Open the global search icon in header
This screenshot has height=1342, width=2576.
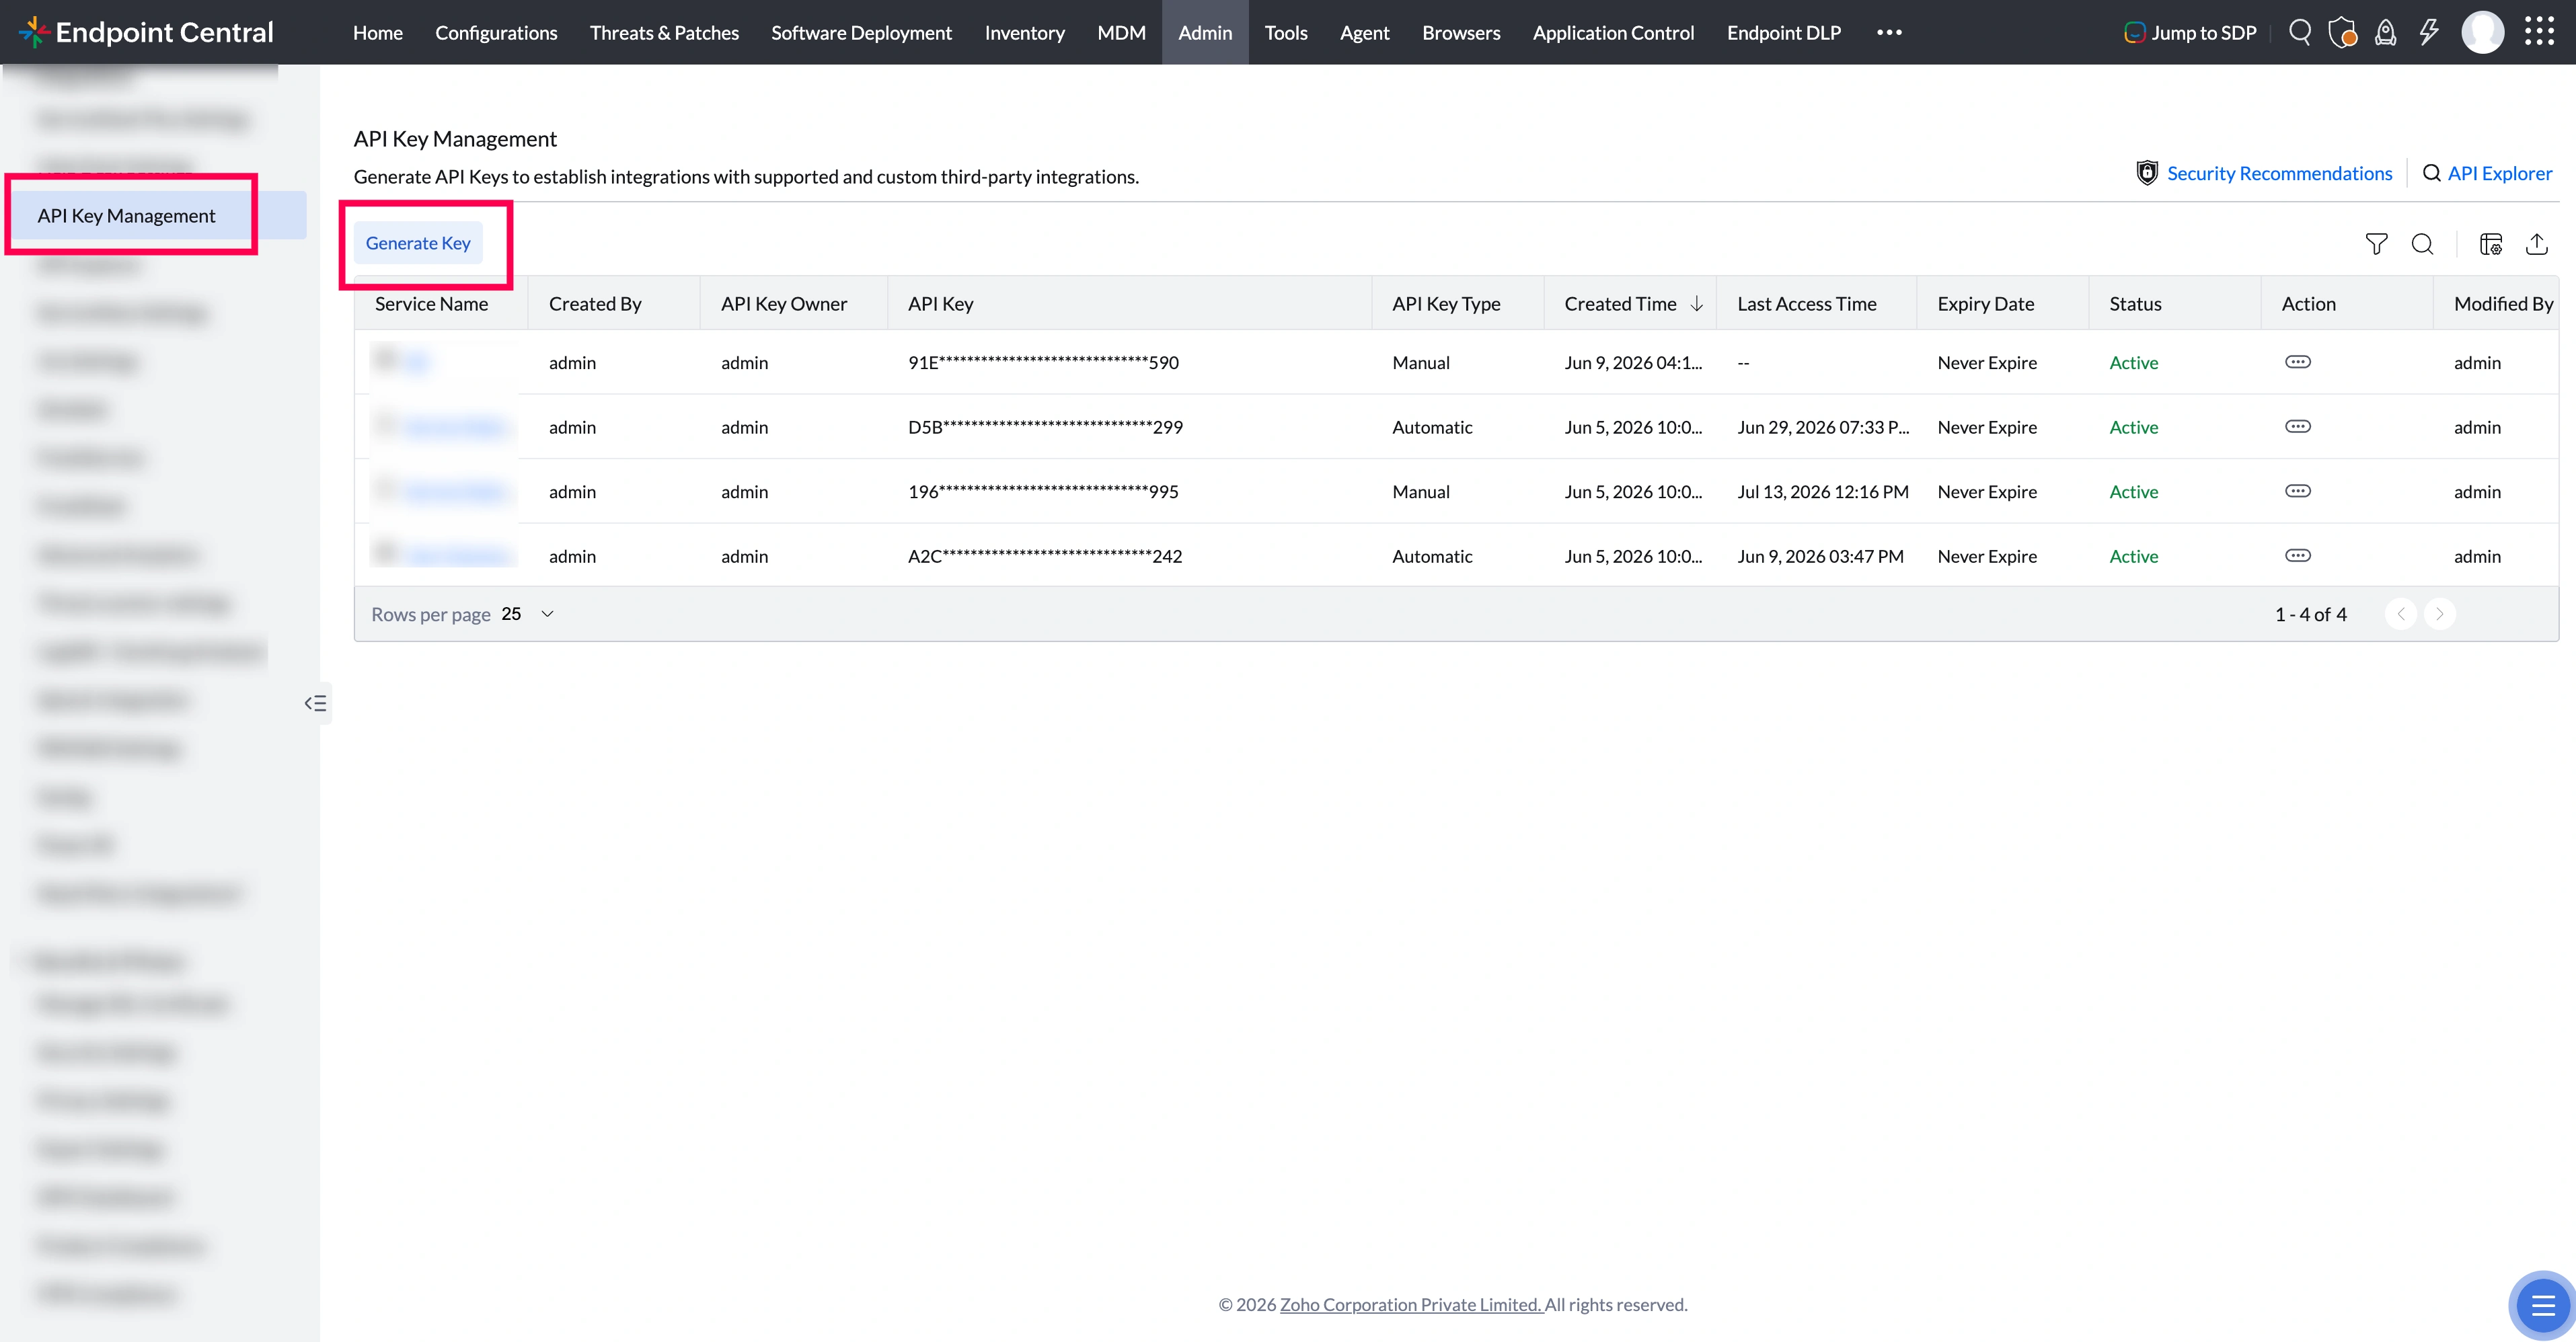coord(2299,32)
